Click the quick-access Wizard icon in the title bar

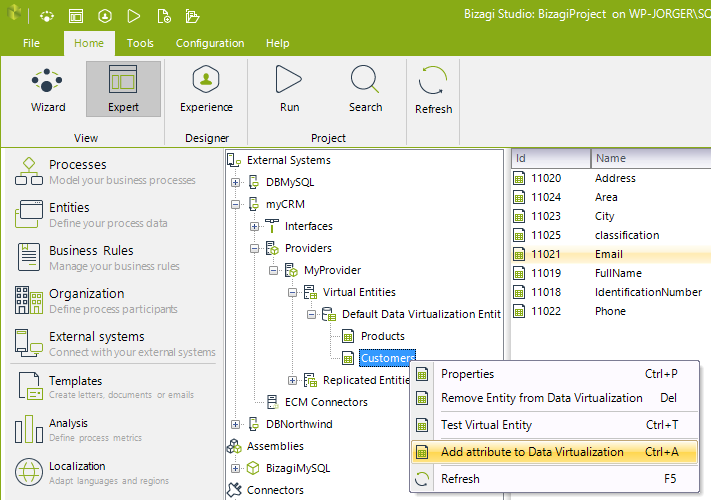coord(47,17)
